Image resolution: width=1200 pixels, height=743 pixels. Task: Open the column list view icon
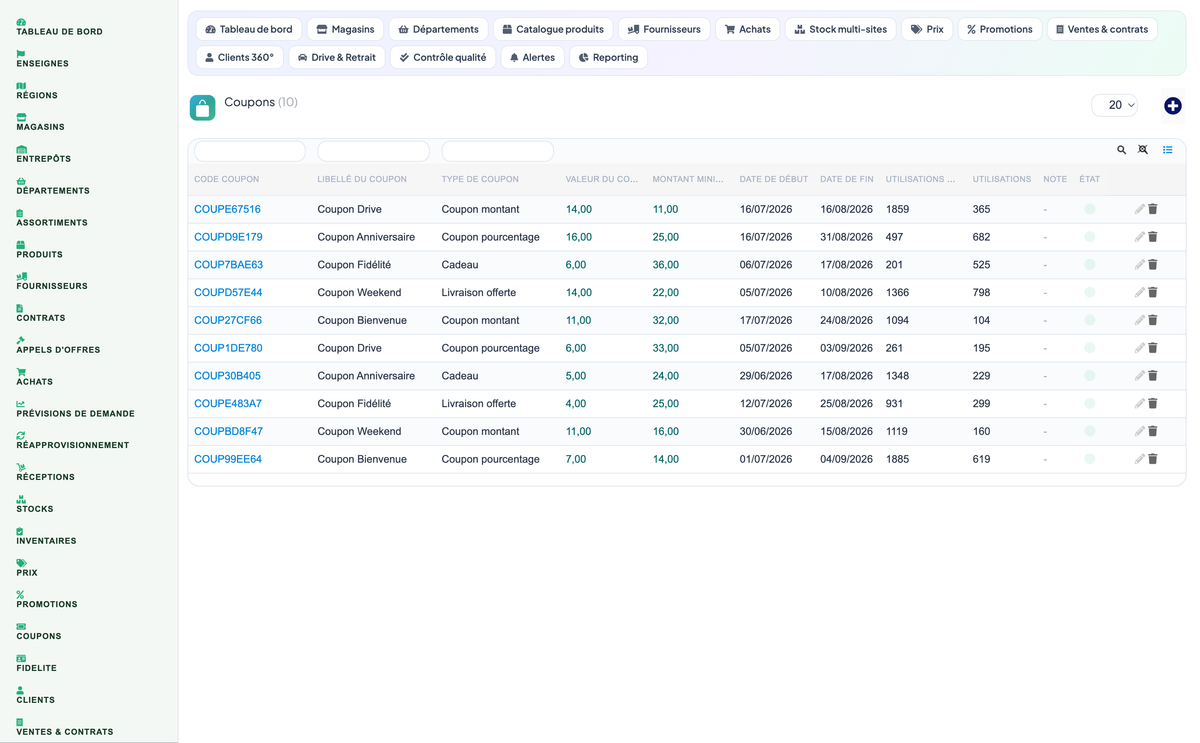click(1167, 150)
